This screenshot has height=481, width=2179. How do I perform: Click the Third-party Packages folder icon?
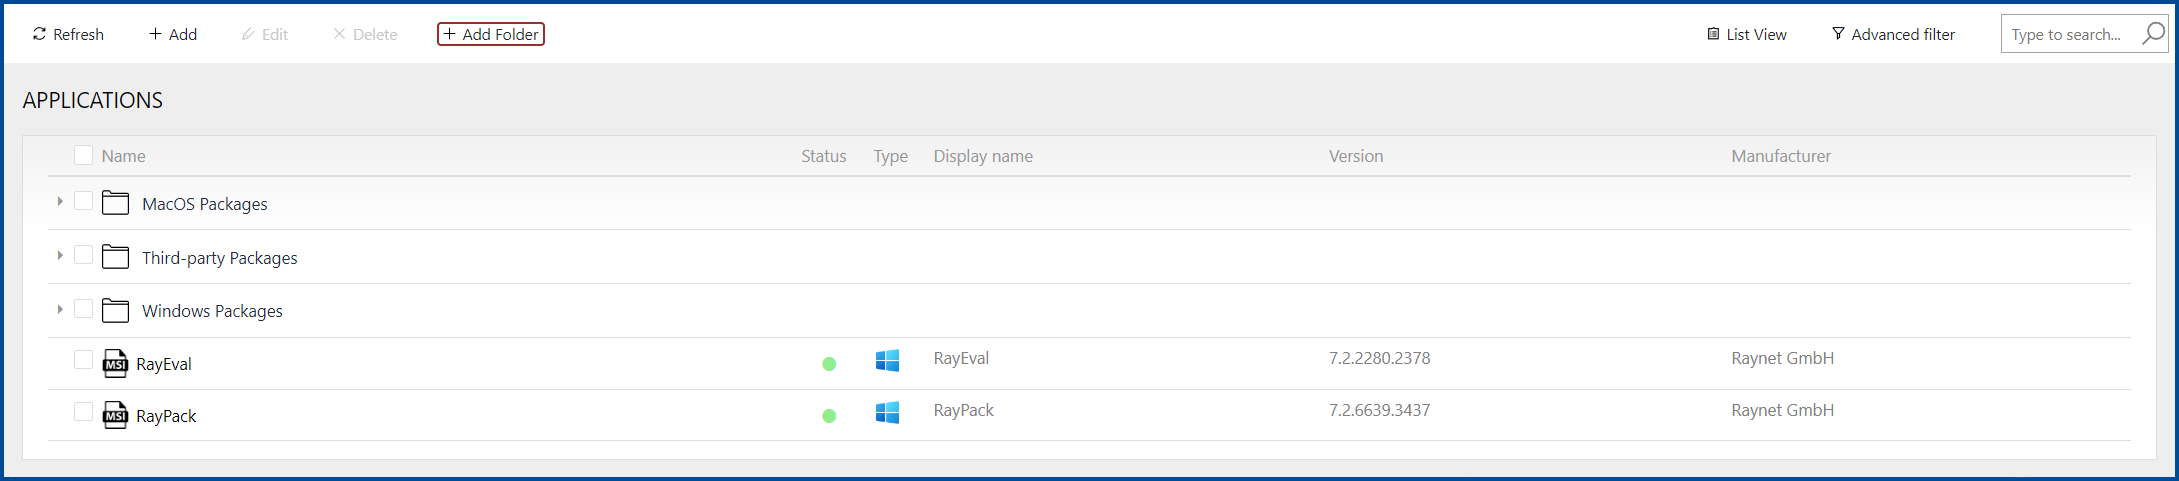click(x=116, y=257)
